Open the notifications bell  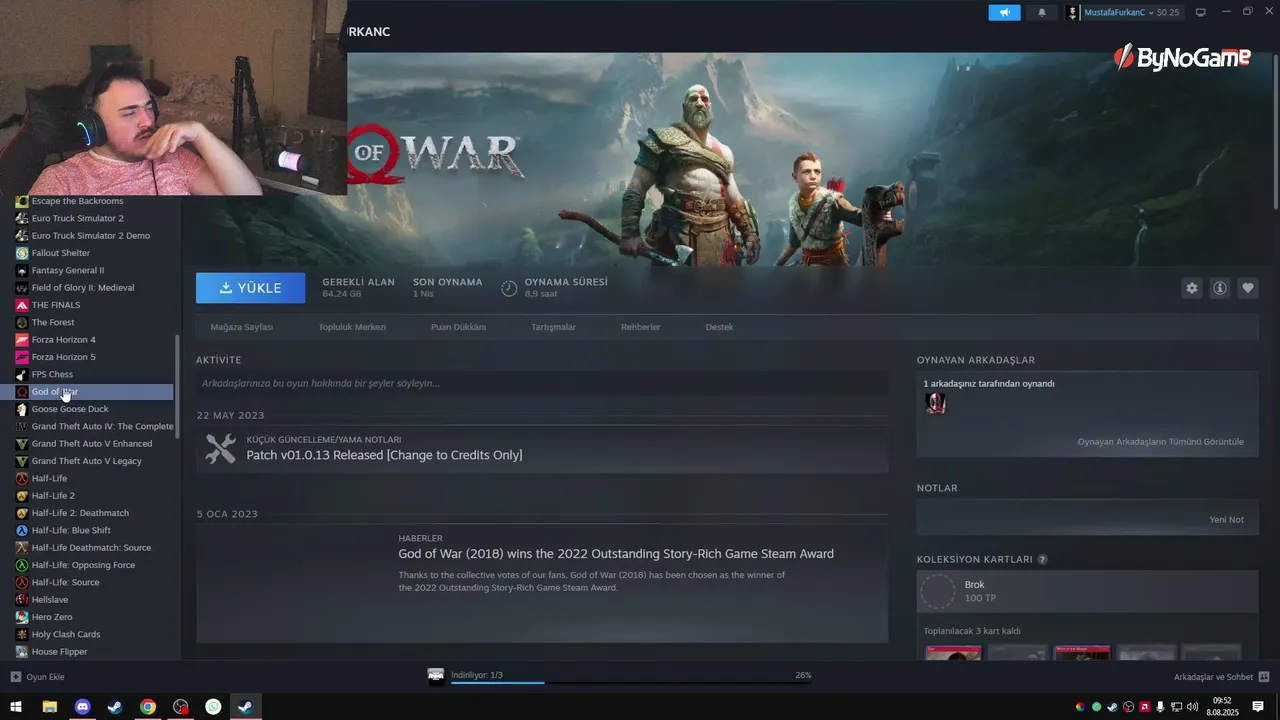[1041, 12]
